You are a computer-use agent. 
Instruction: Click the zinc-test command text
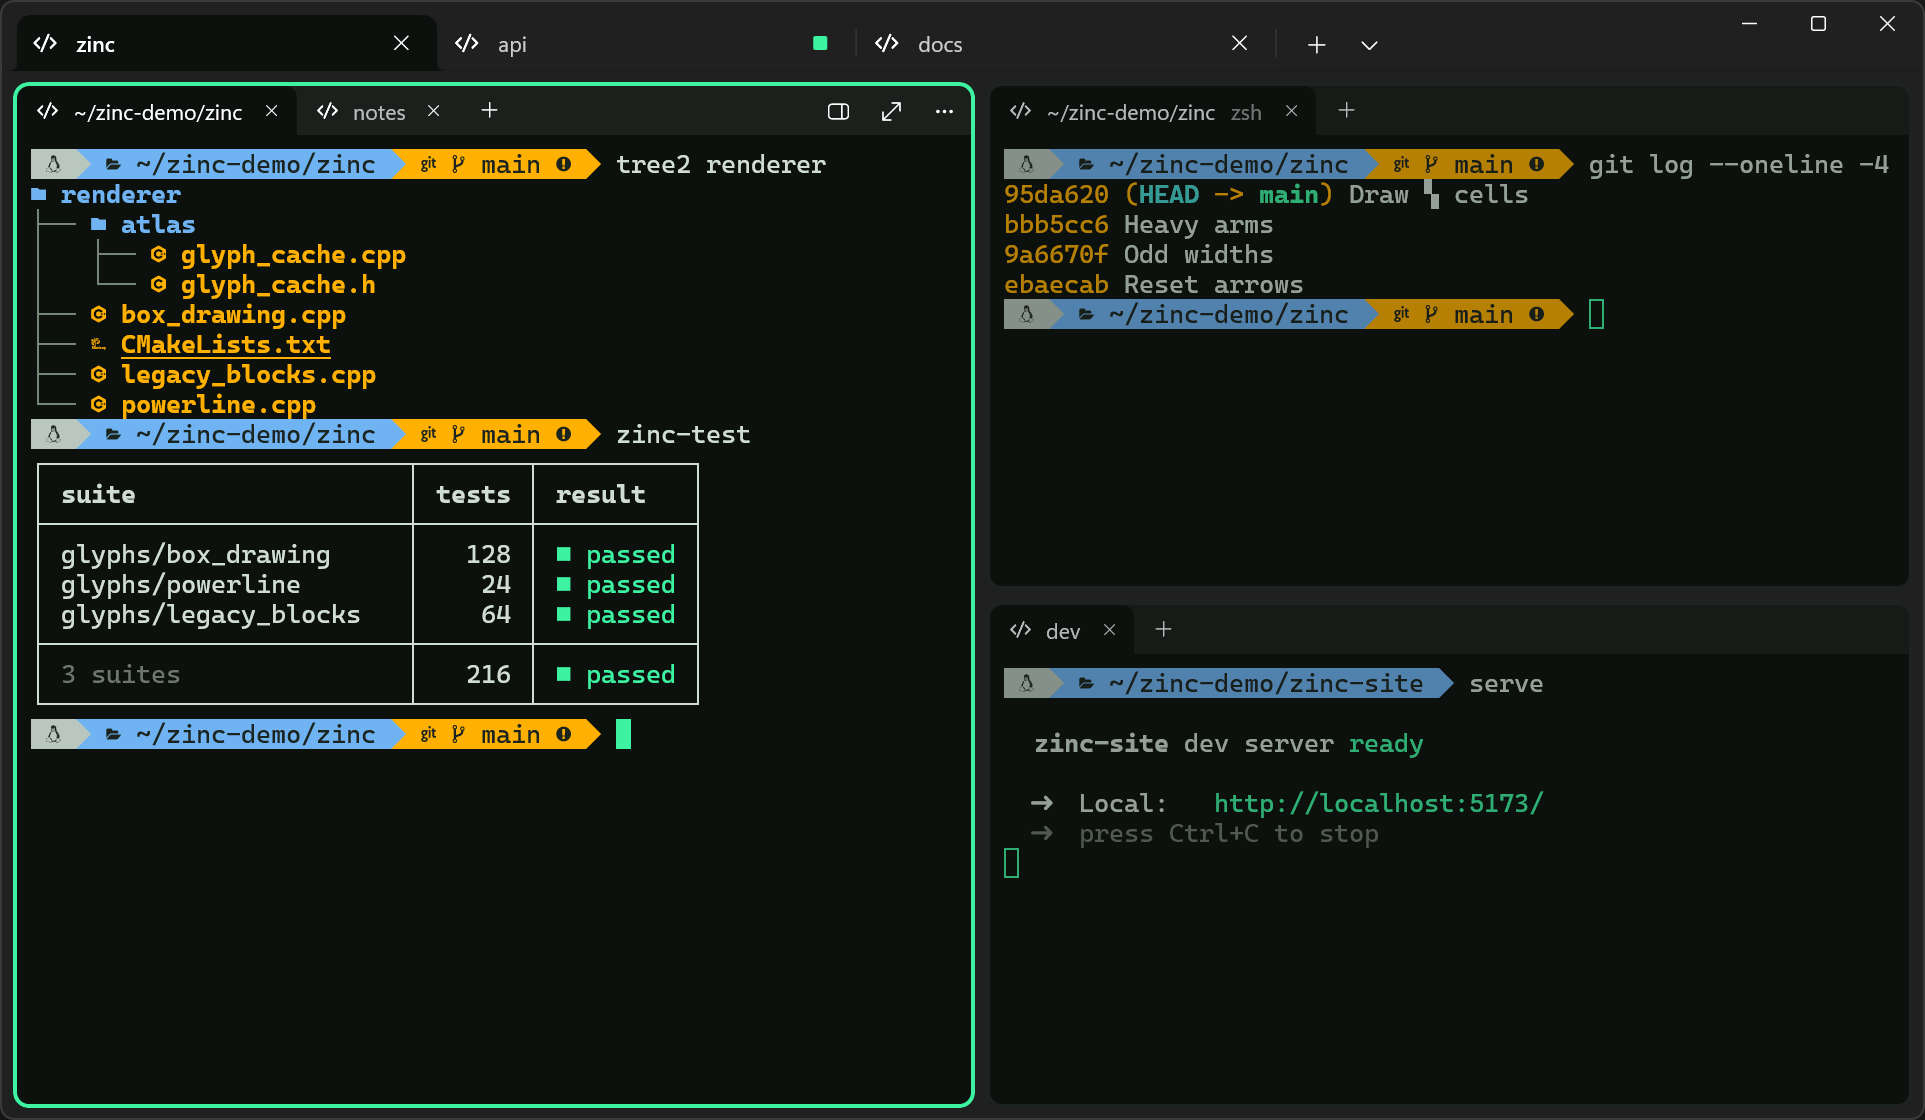point(683,434)
